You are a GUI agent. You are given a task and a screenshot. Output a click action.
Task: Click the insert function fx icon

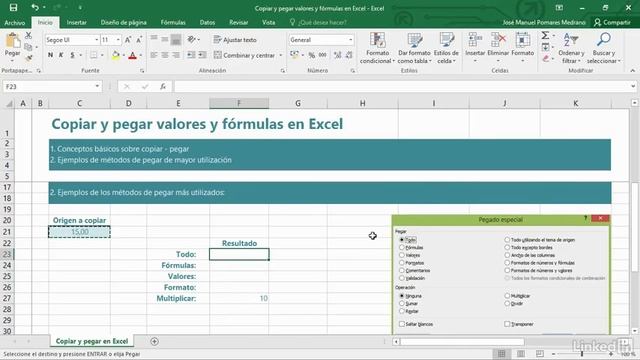pos(162,87)
